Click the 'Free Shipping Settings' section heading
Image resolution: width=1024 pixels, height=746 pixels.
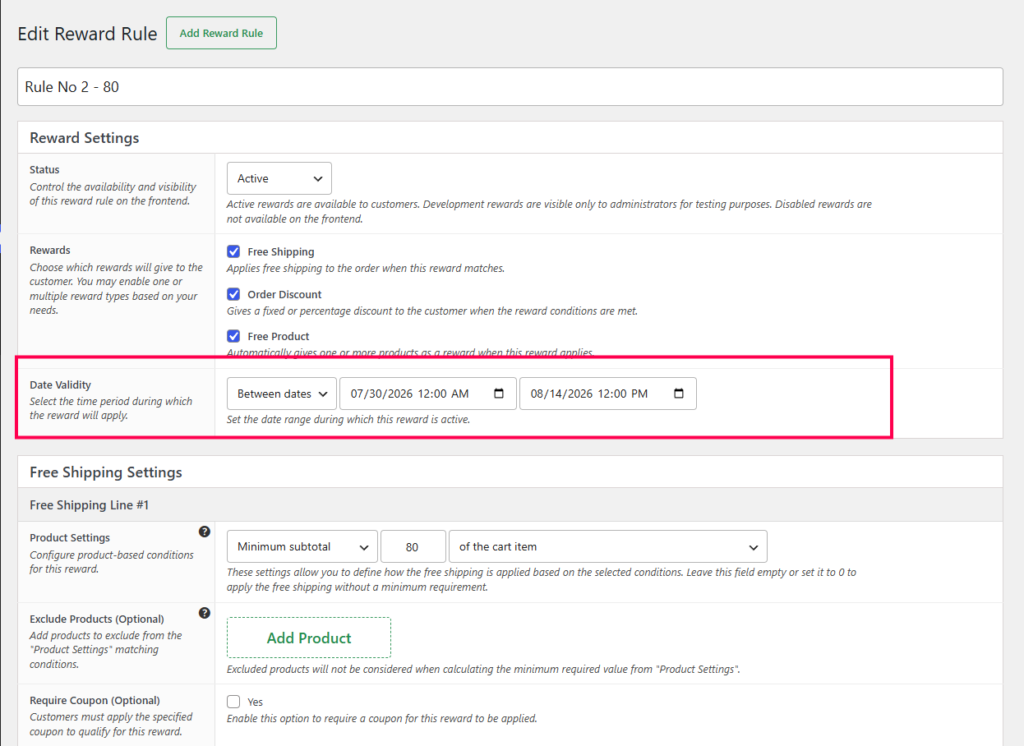106,472
